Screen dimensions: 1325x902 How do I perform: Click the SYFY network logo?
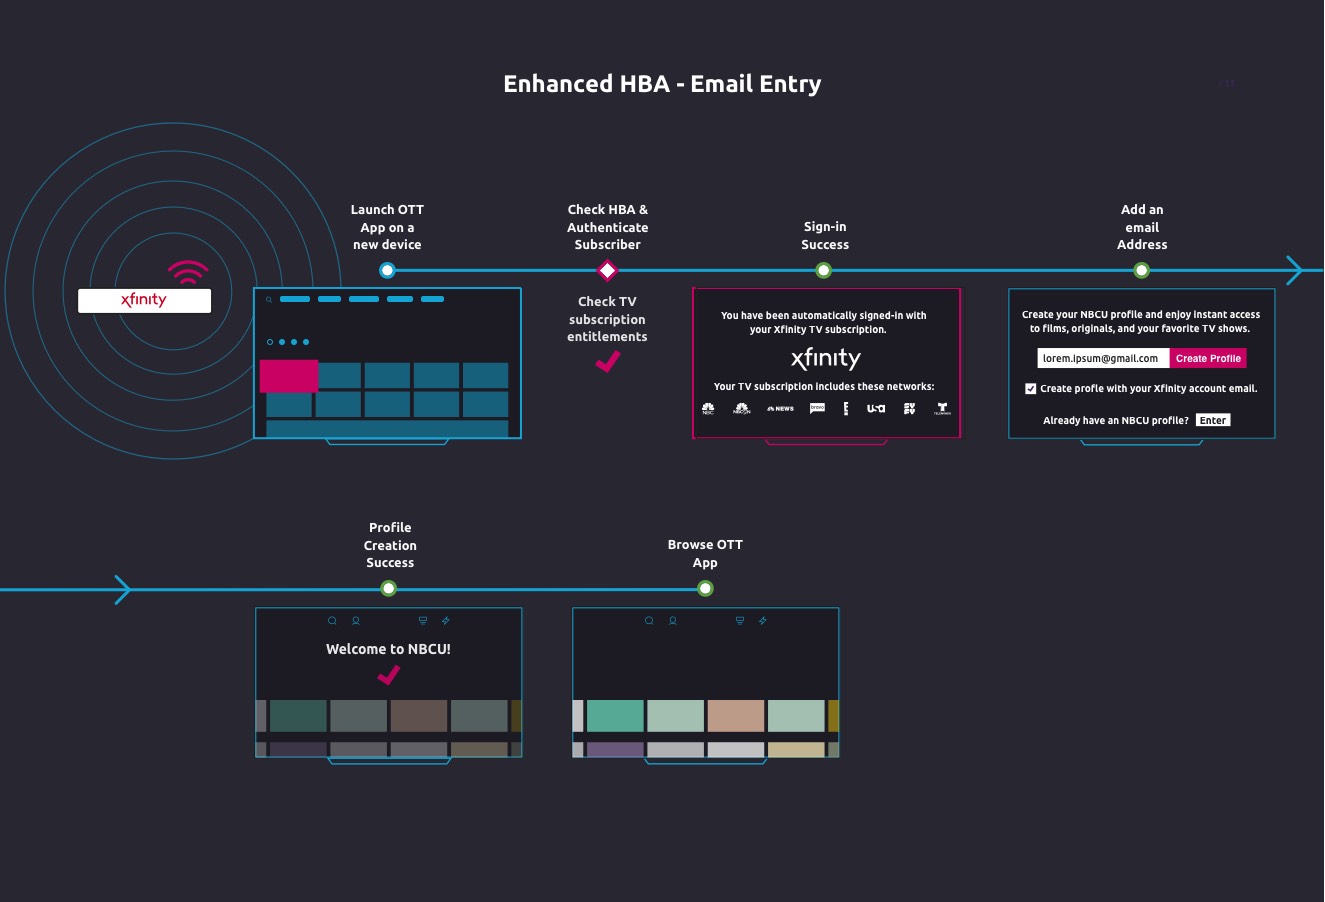pyautogui.click(x=909, y=408)
